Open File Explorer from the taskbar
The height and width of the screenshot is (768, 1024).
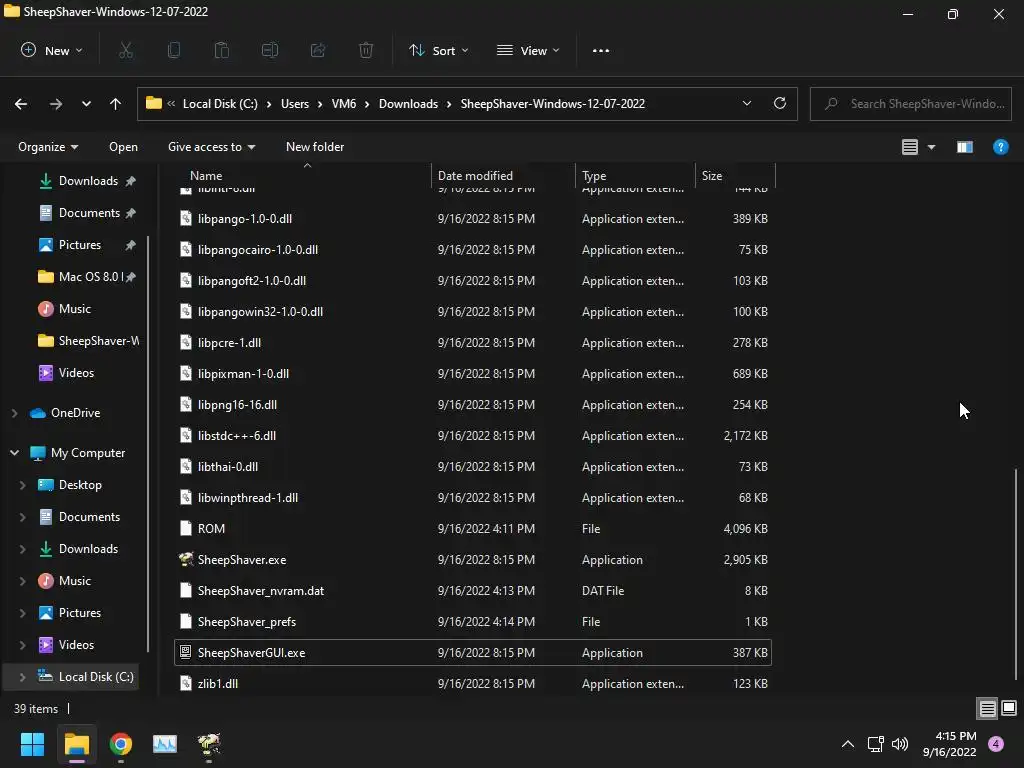point(76,744)
